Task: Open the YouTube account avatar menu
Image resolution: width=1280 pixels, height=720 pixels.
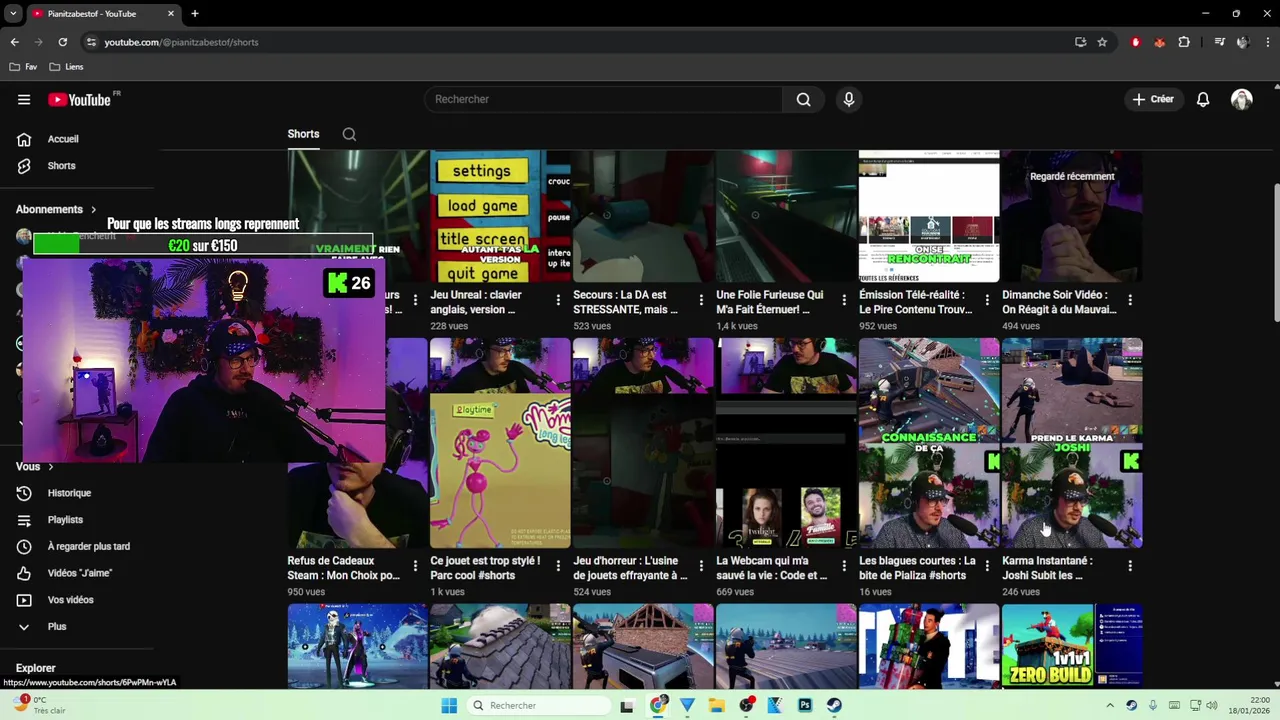Action: 1242,99
